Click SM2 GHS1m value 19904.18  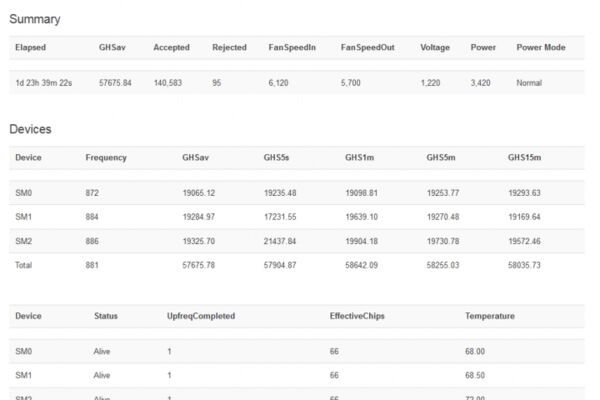point(362,242)
